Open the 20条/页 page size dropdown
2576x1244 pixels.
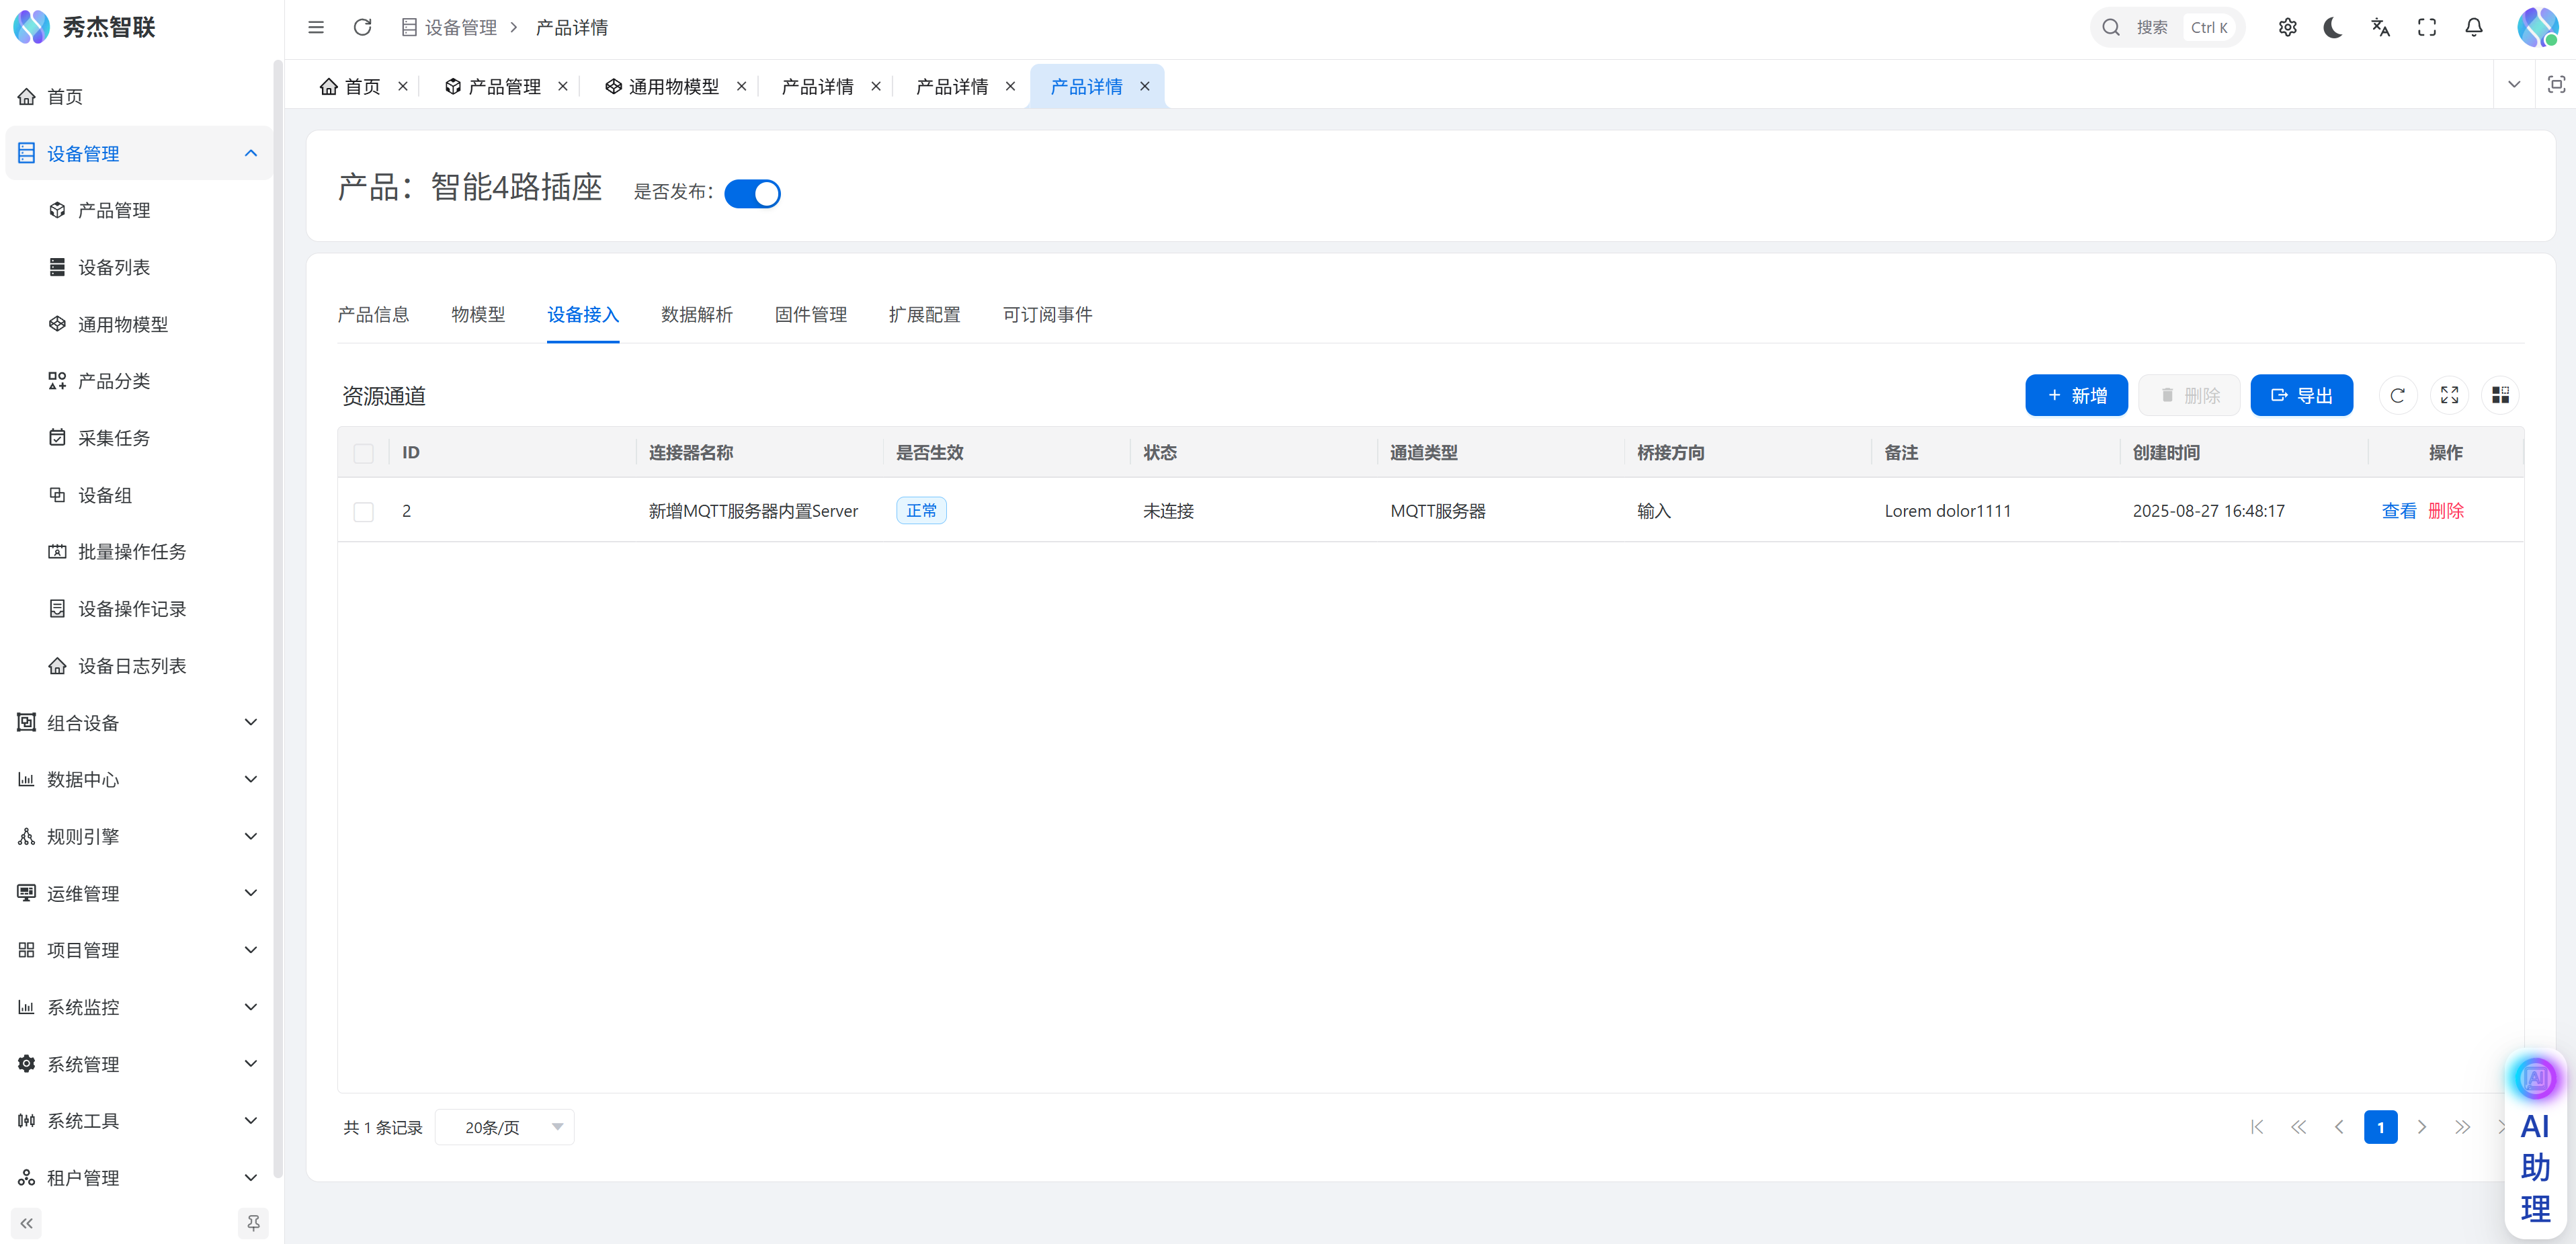[505, 1127]
